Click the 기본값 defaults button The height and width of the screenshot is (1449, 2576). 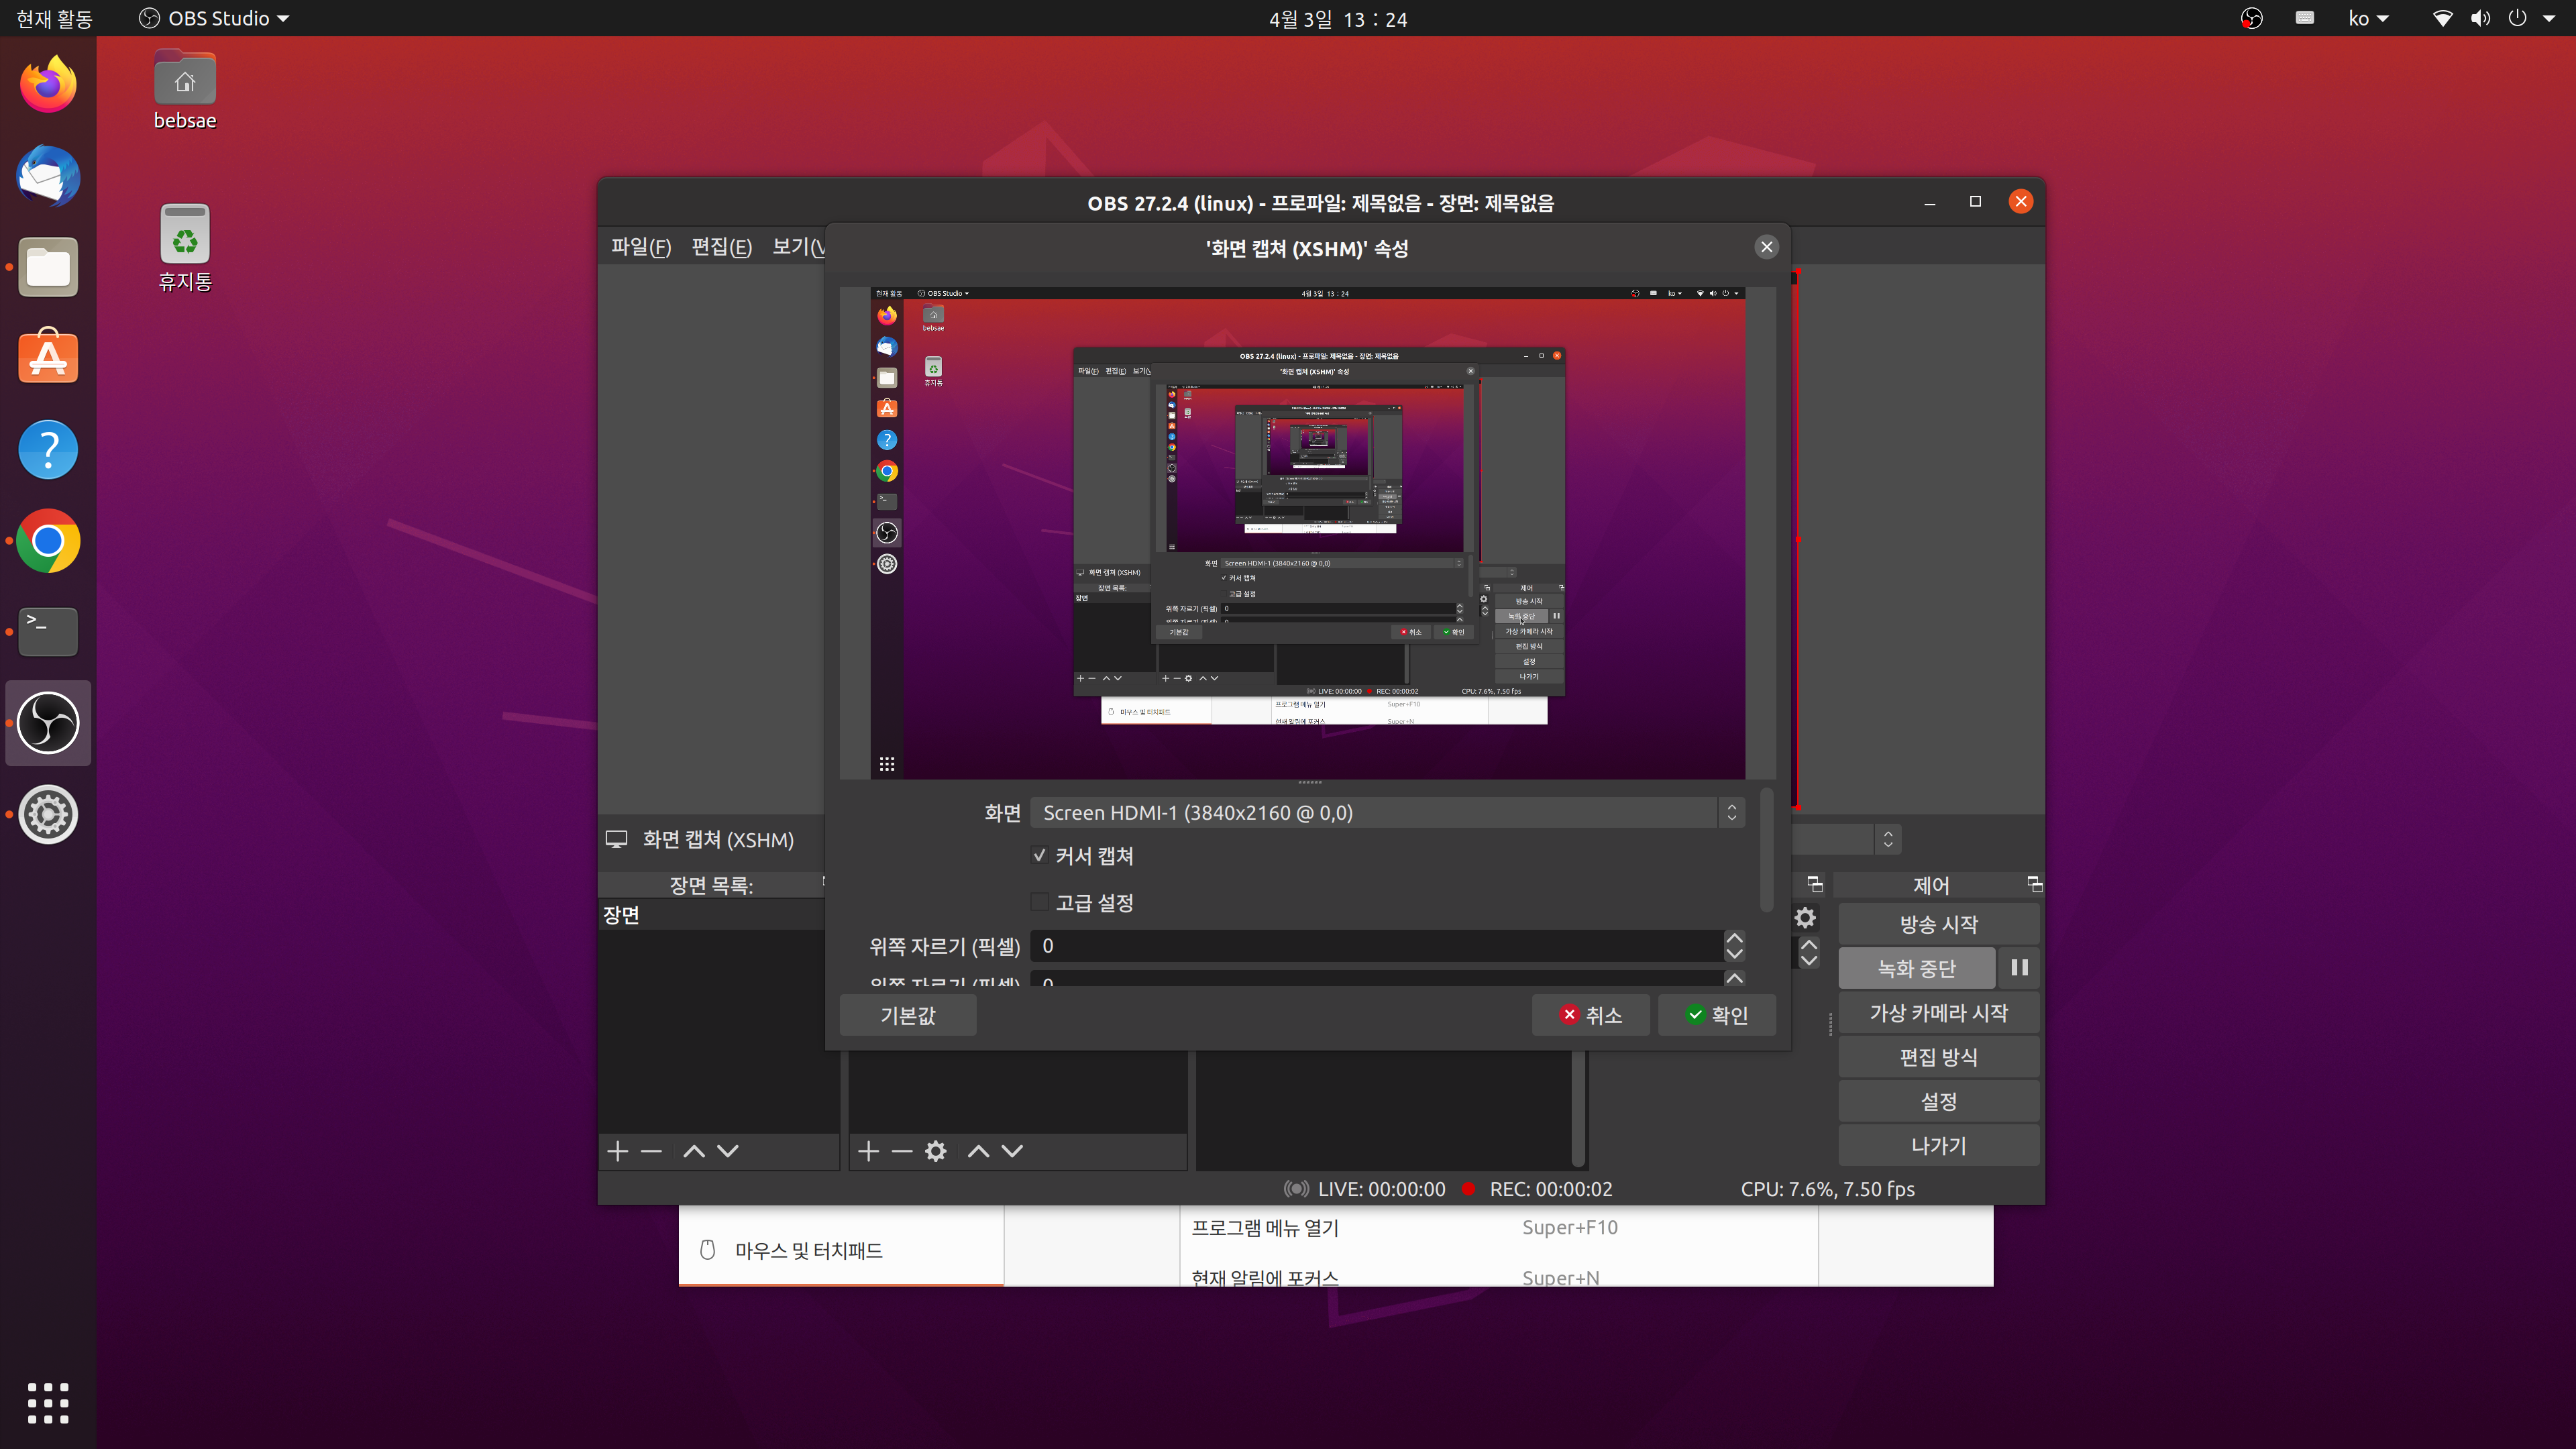[907, 1015]
